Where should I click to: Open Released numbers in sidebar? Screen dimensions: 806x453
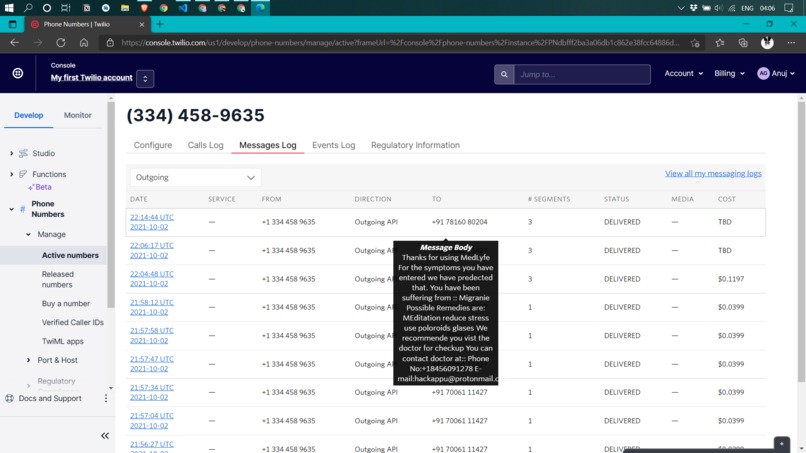tap(58, 279)
